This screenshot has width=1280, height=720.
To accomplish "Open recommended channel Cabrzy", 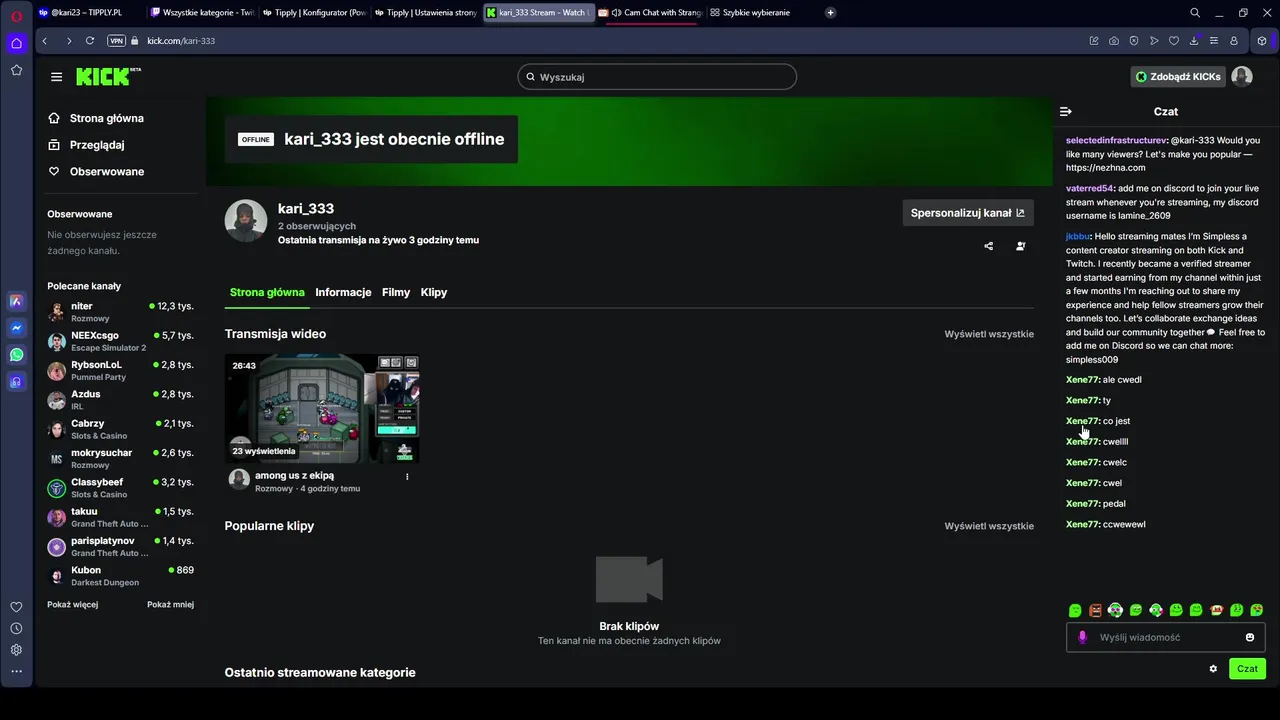I will (120, 429).
